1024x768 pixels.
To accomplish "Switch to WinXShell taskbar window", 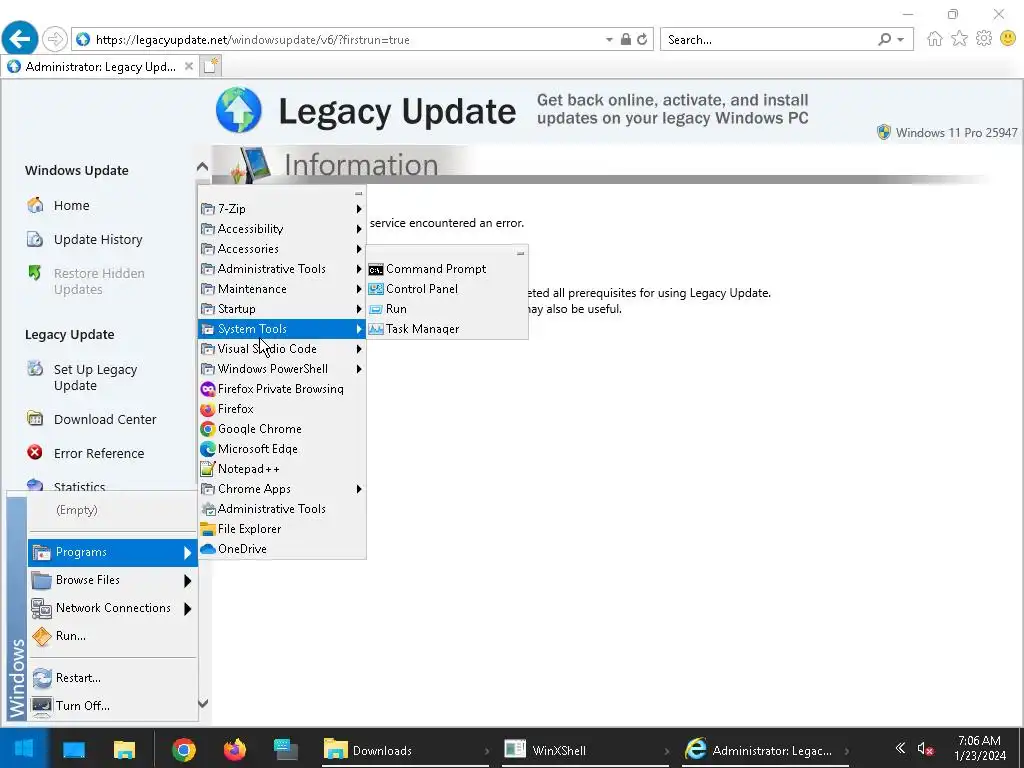I will tap(584, 750).
